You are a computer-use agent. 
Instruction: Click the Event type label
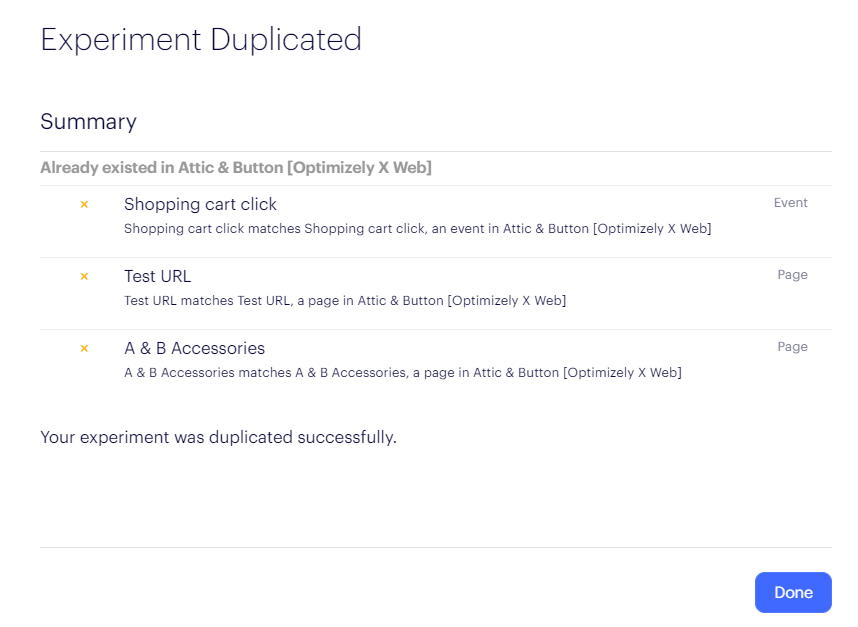click(790, 202)
